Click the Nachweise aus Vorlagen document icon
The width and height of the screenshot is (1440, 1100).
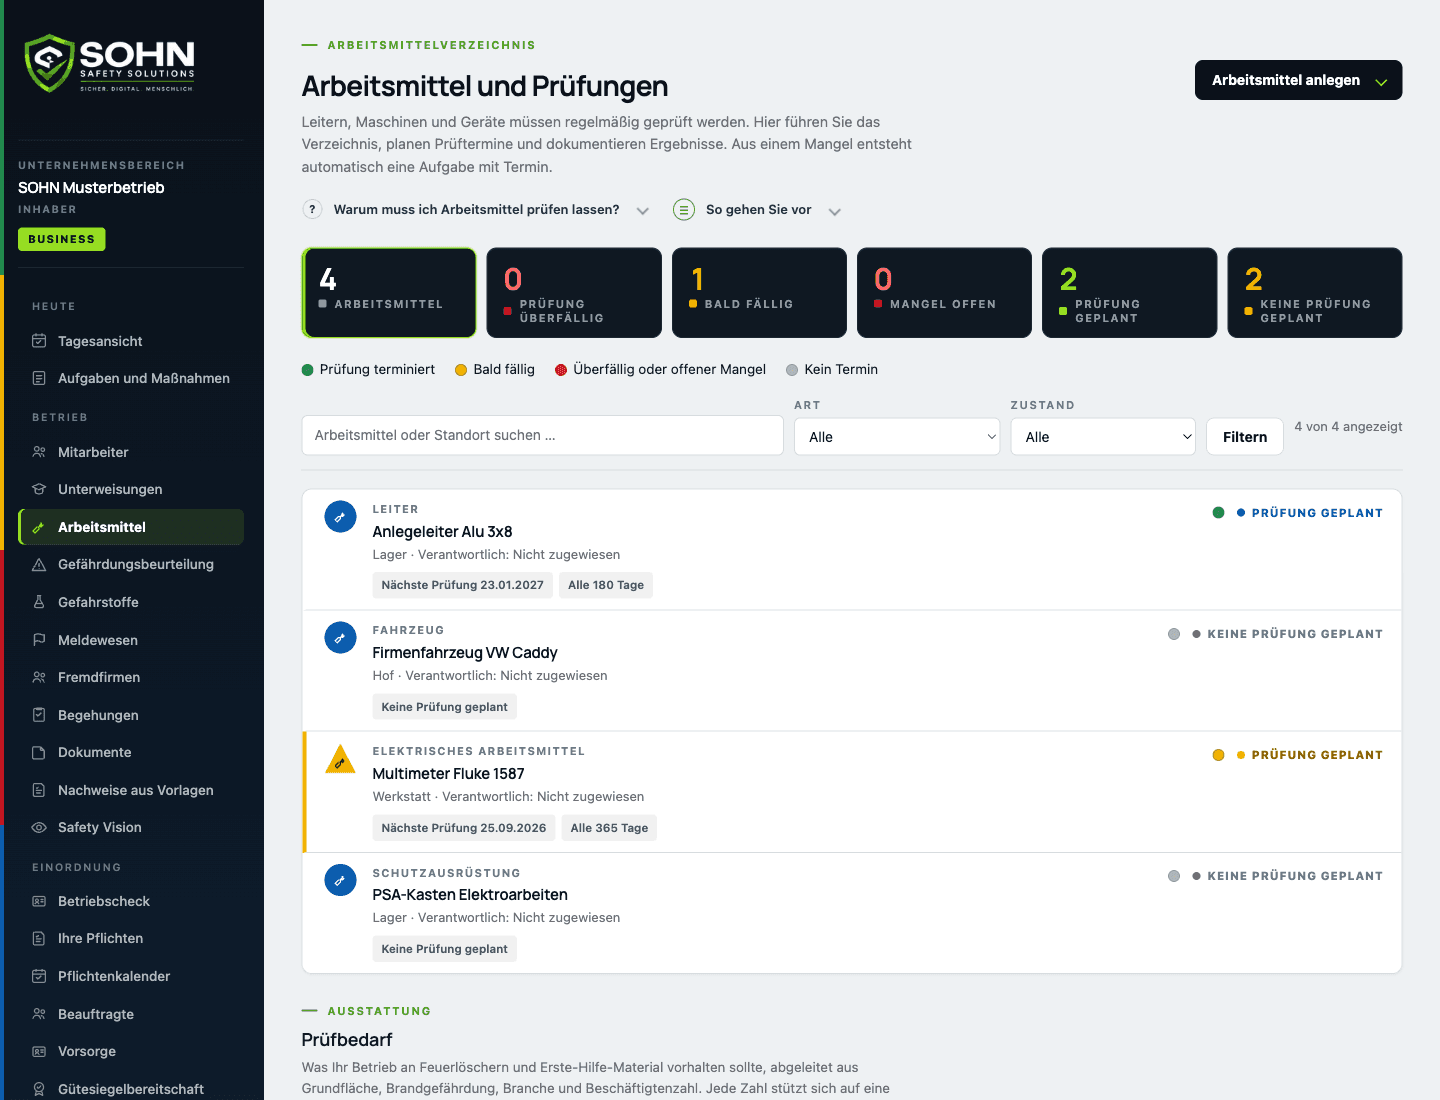pos(39,790)
